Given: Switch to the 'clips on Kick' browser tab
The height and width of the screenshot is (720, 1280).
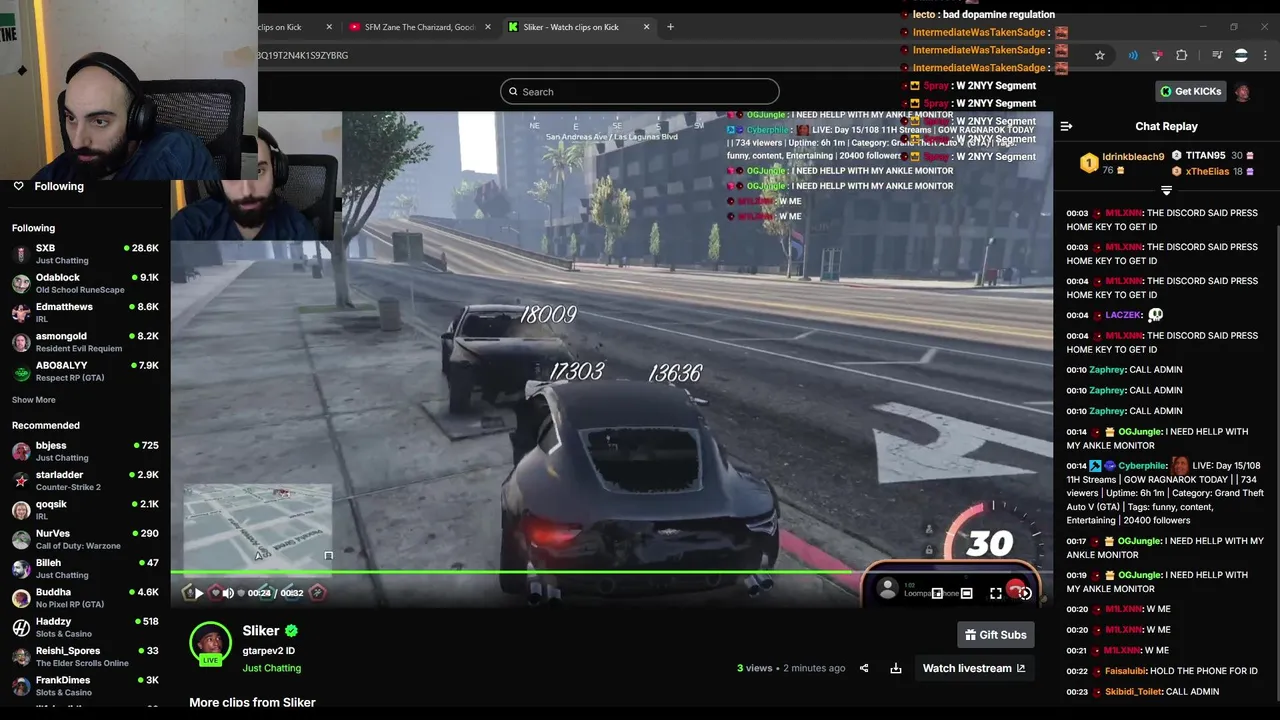Looking at the screenshot, I should (x=290, y=27).
